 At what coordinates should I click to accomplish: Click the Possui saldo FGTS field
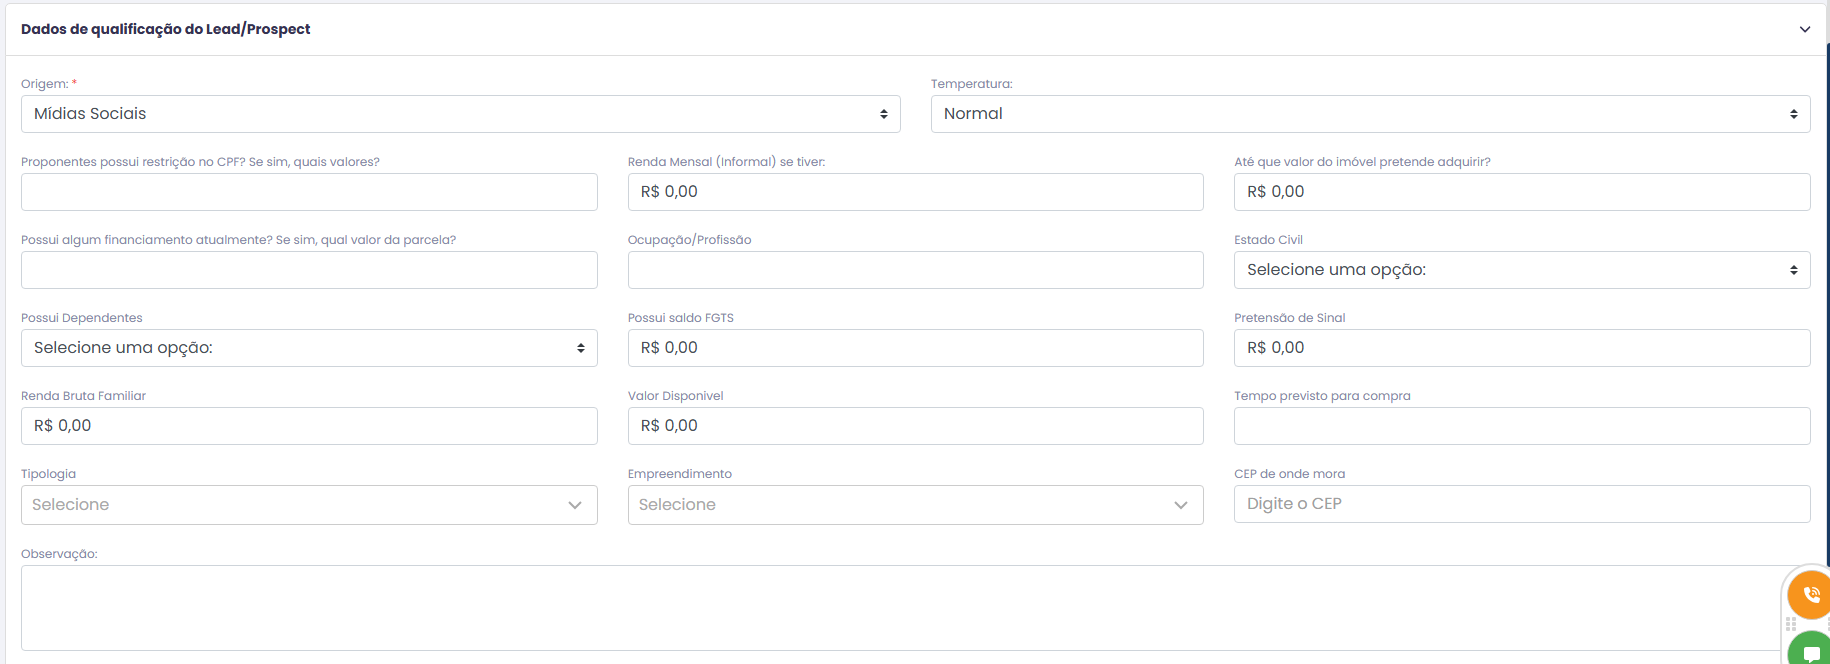[915, 348]
